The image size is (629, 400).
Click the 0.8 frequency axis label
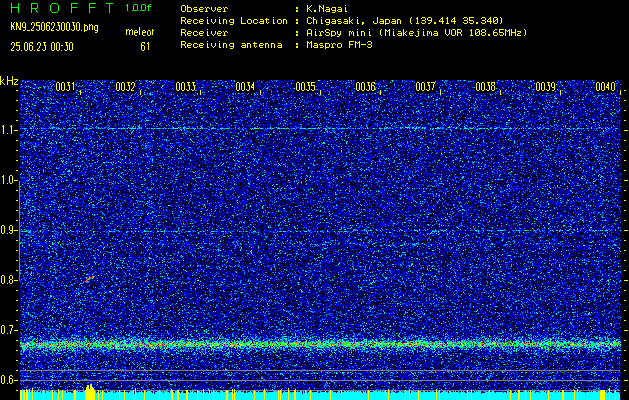(x=8, y=280)
